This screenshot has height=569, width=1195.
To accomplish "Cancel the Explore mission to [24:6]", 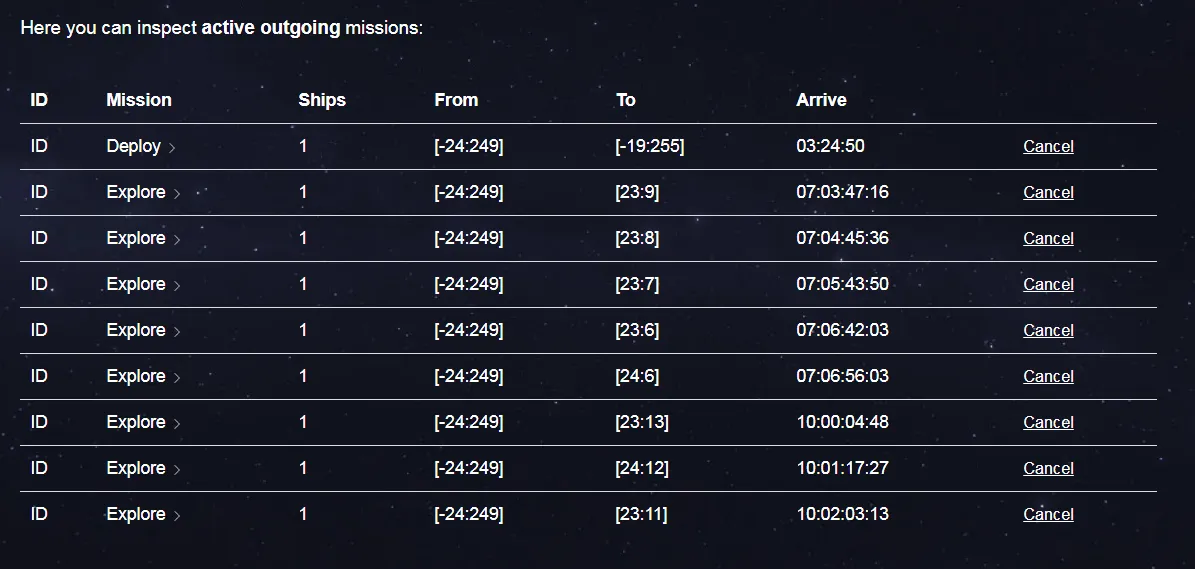I will pyautogui.click(x=1048, y=376).
